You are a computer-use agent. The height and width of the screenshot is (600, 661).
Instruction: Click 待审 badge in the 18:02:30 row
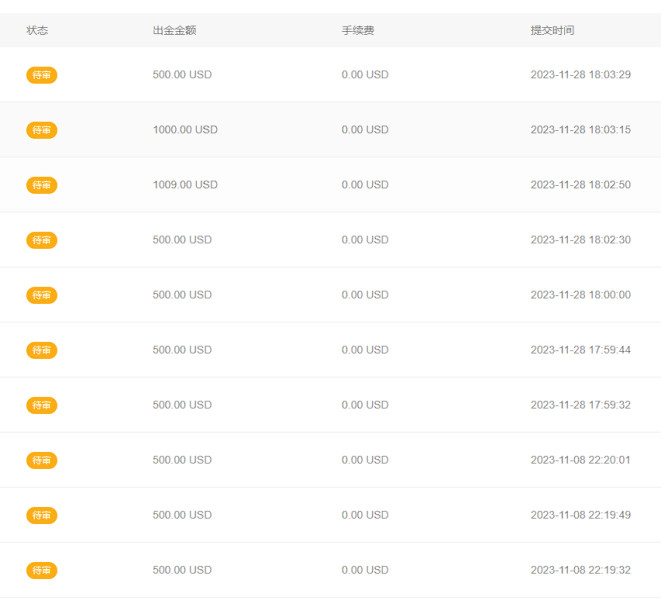click(x=42, y=240)
